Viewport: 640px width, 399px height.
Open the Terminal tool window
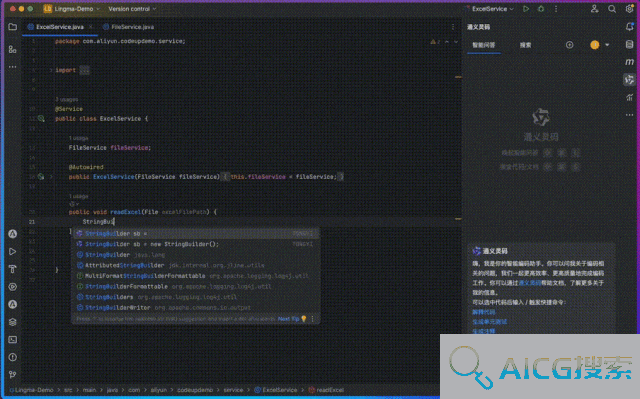(x=13, y=339)
